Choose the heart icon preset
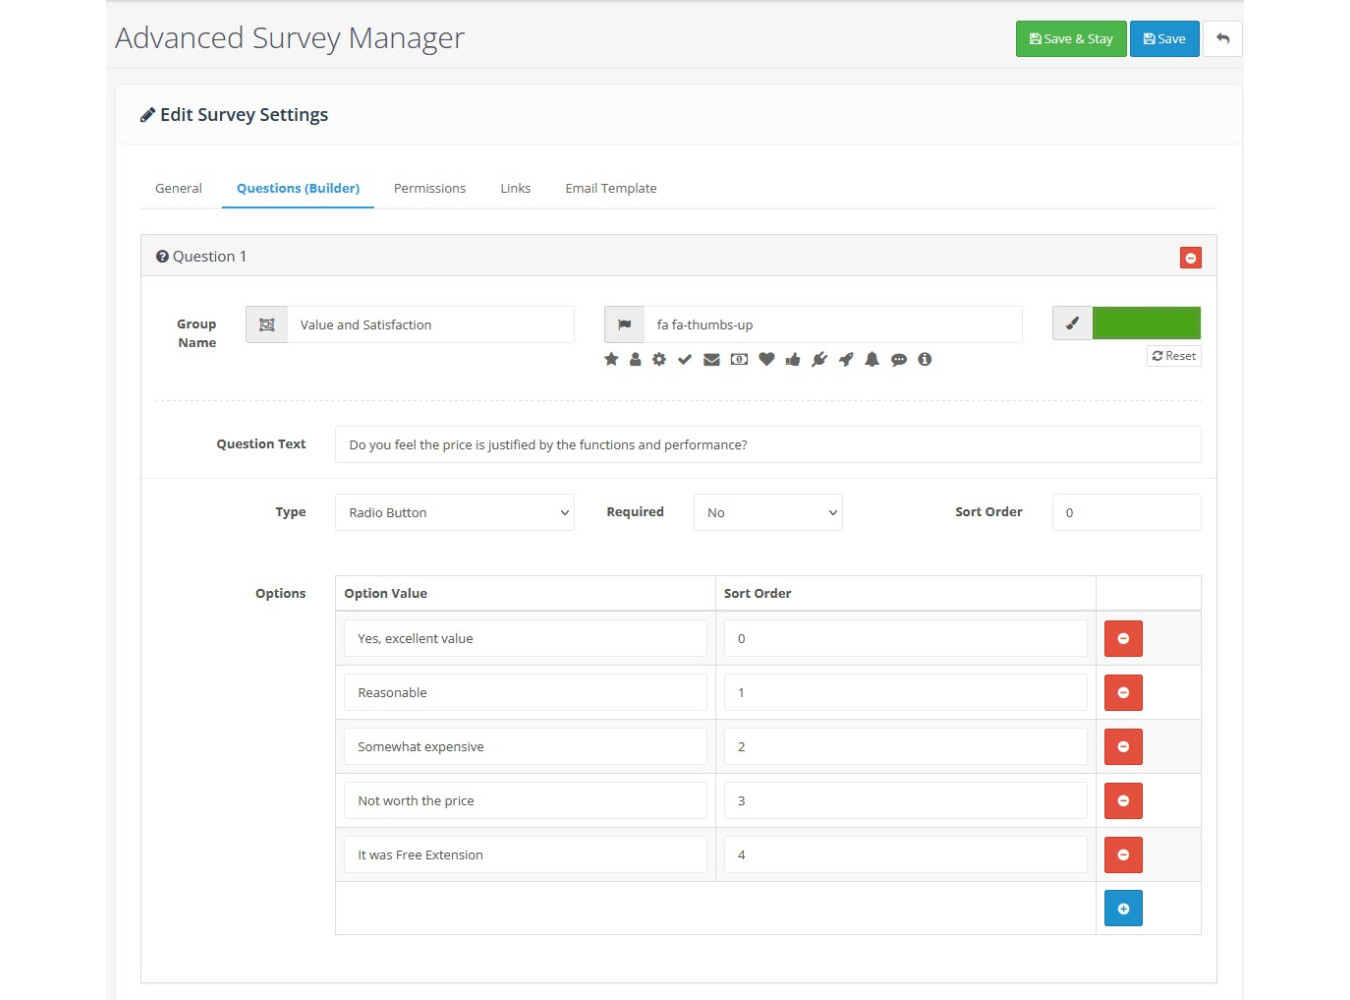Viewport: 1350px width, 1000px height. click(766, 359)
